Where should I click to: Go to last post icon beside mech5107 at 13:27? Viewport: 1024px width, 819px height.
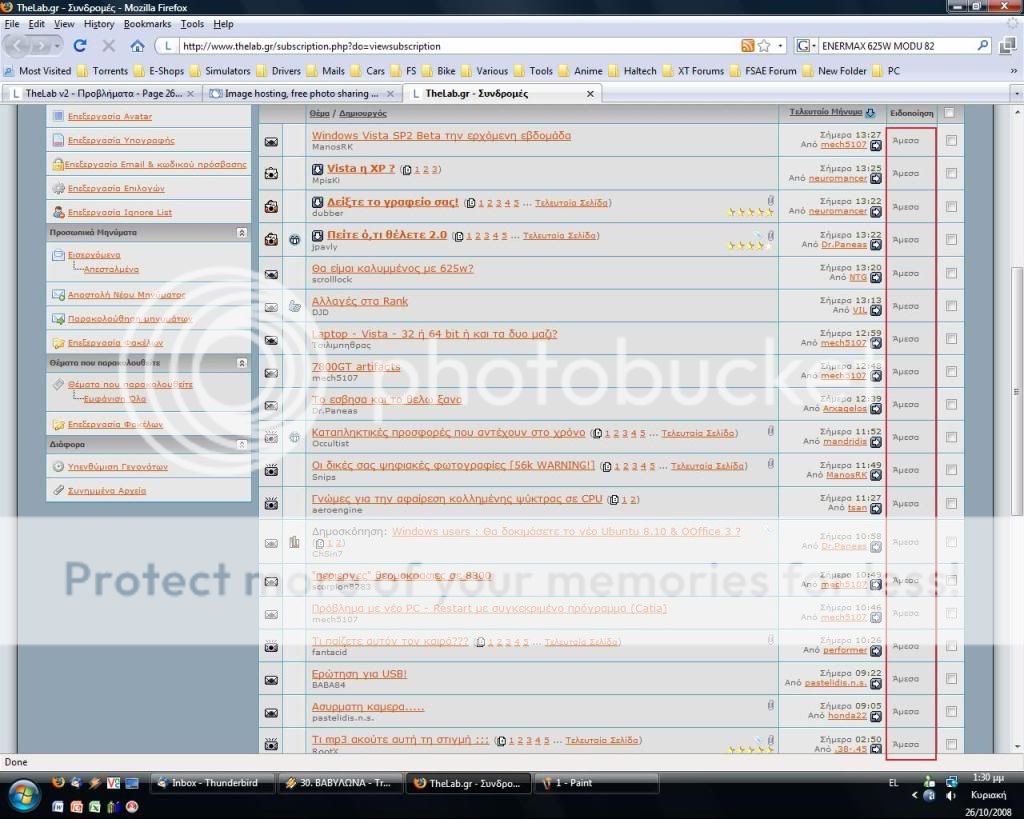coord(876,145)
